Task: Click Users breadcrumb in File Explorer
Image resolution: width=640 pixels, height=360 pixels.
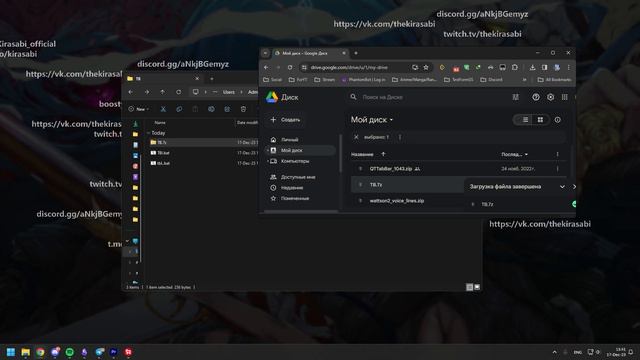Action: (229, 92)
